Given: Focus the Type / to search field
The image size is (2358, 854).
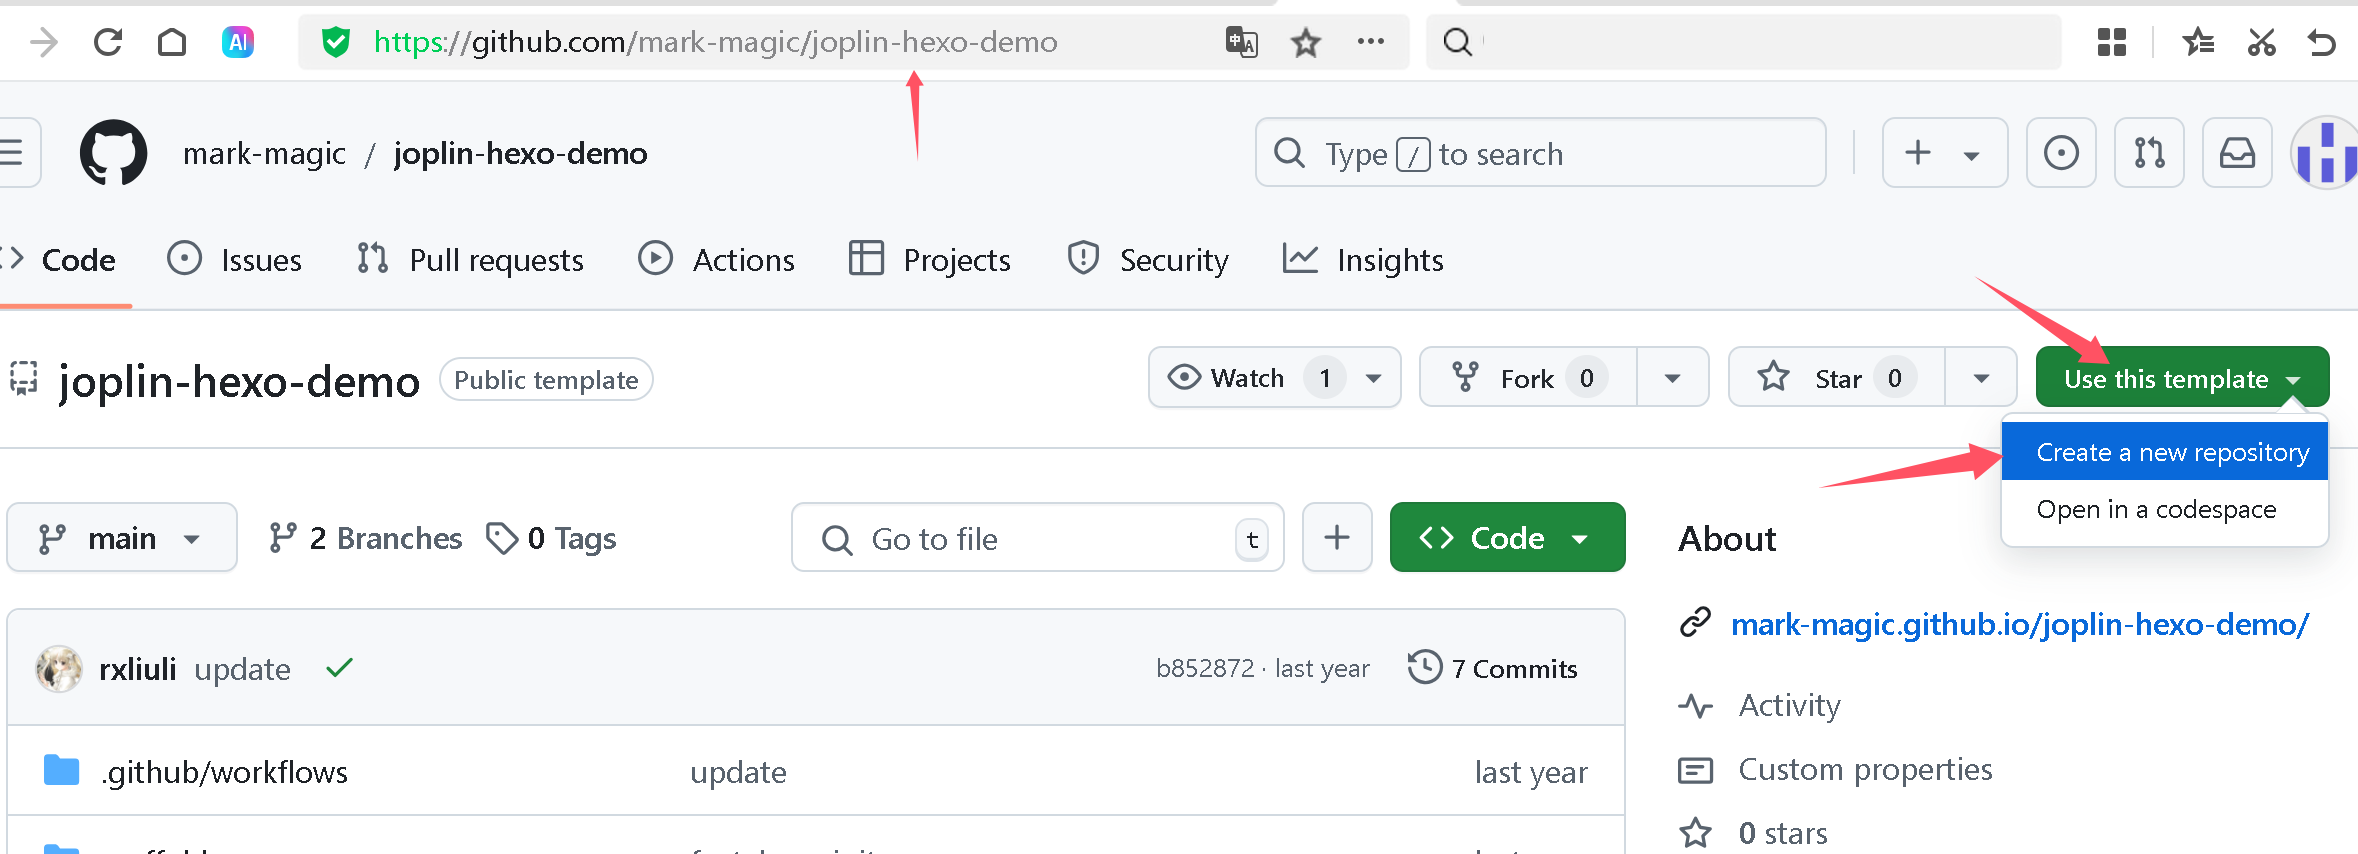Looking at the screenshot, I should coord(1541,153).
